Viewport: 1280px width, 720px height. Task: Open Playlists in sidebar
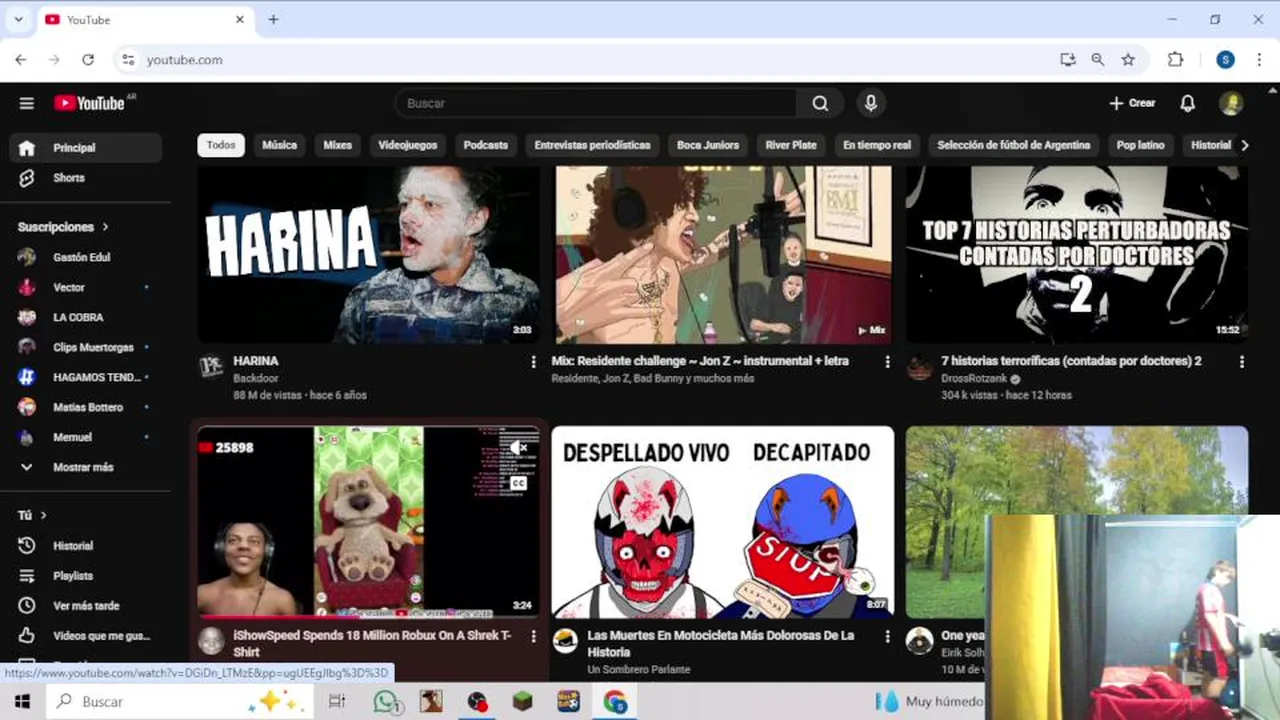pyautogui.click(x=85, y=576)
